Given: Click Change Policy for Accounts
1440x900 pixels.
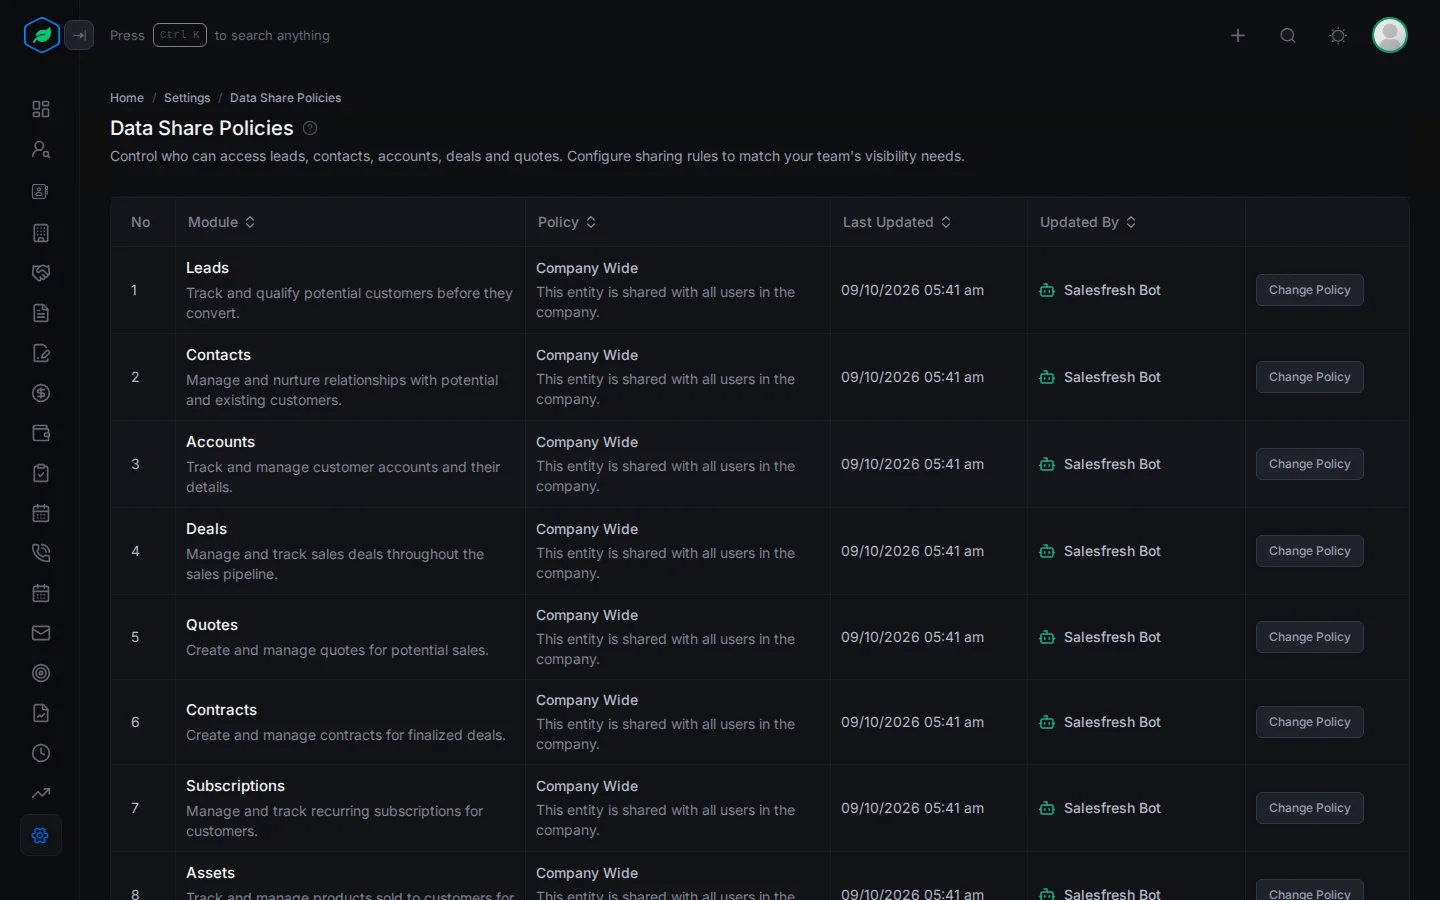Looking at the screenshot, I should point(1310,464).
